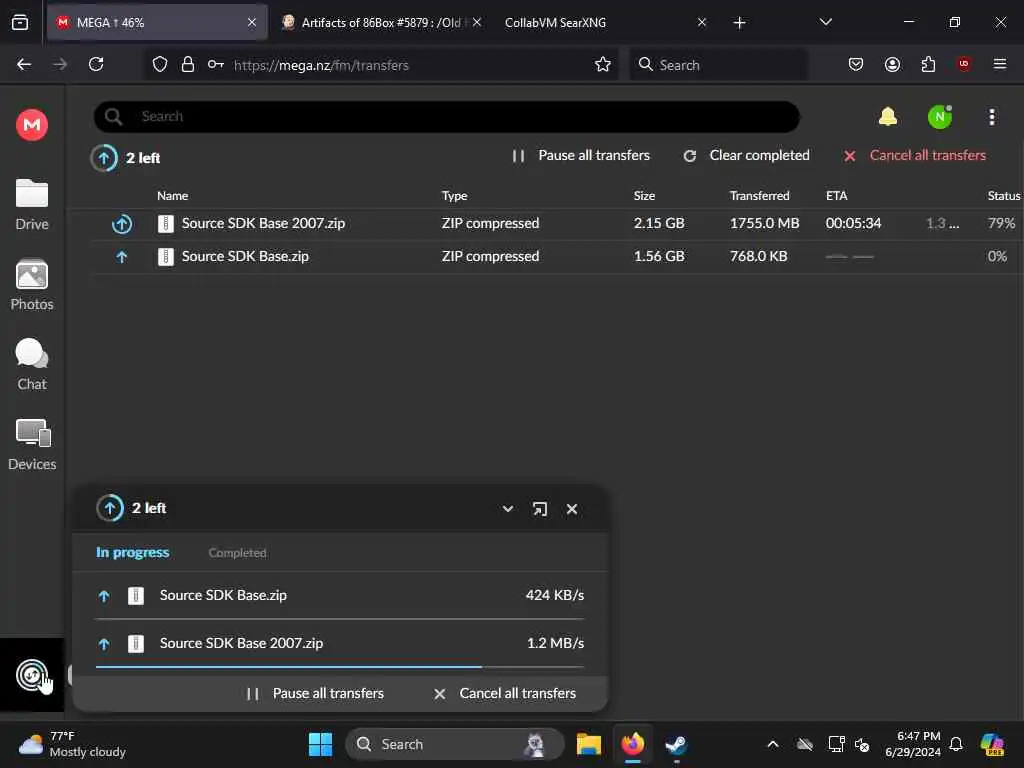The height and width of the screenshot is (768, 1024).
Task: Bookmark this page with the star
Action: tap(602, 65)
